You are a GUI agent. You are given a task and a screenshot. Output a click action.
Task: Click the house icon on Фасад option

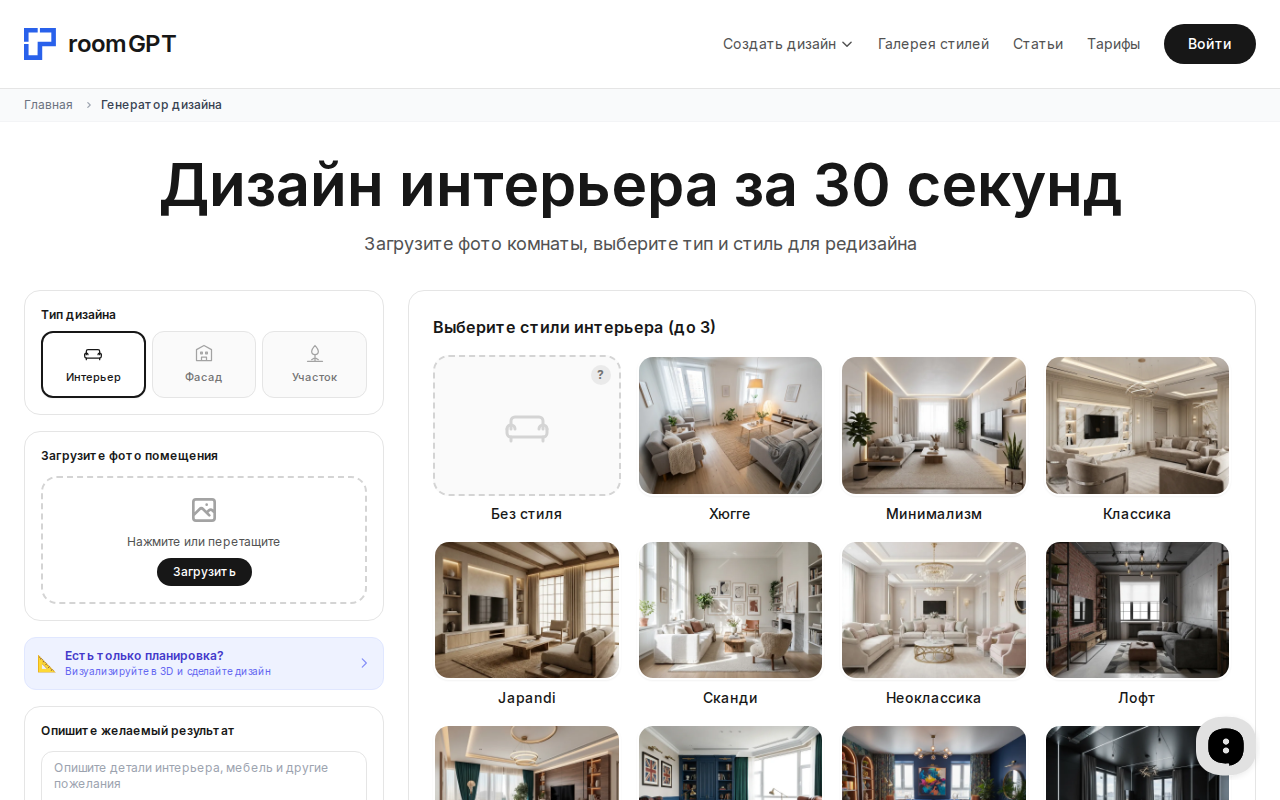pos(204,353)
